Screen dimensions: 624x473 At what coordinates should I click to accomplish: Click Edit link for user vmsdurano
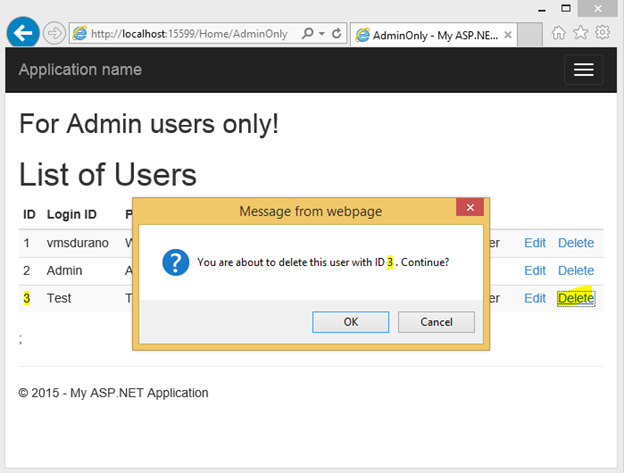535,243
